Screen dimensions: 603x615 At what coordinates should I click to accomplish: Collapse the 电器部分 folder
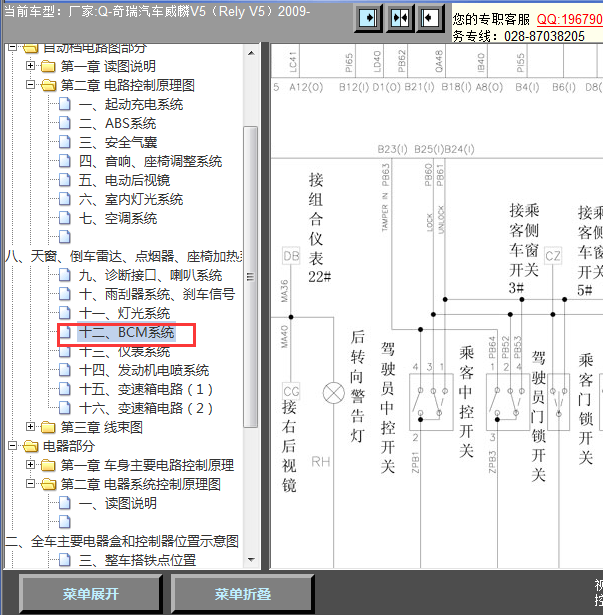pos(12,446)
